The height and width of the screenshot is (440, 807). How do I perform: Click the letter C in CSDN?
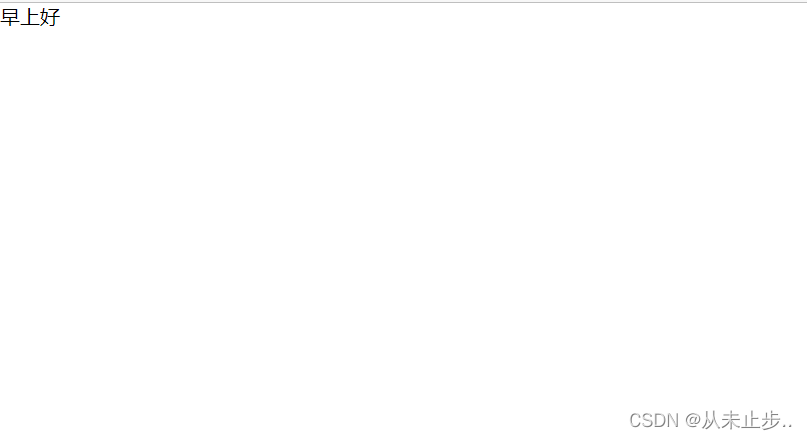[x=635, y=420]
